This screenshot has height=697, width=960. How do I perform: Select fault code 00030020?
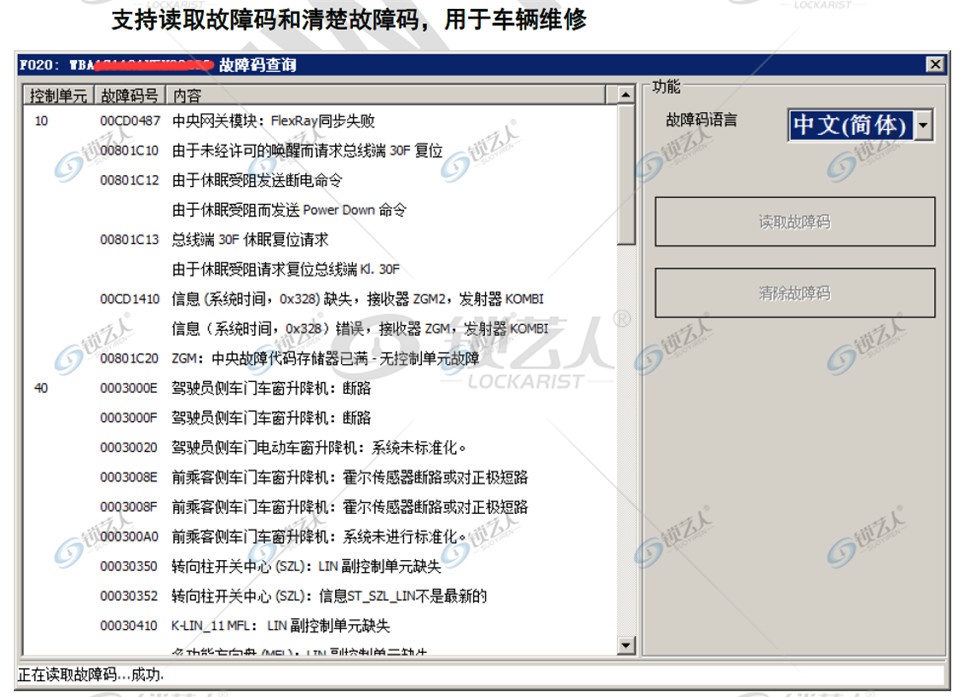pos(129,448)
